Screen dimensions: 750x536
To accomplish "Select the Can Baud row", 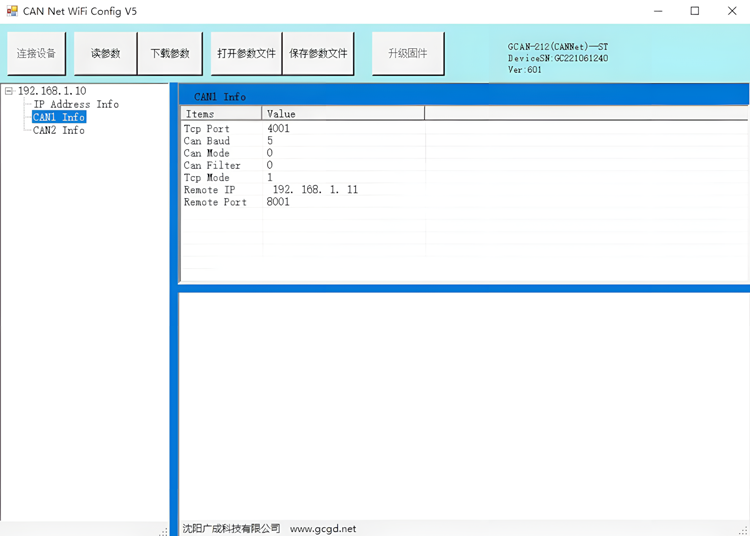I will tap(207, 141).
